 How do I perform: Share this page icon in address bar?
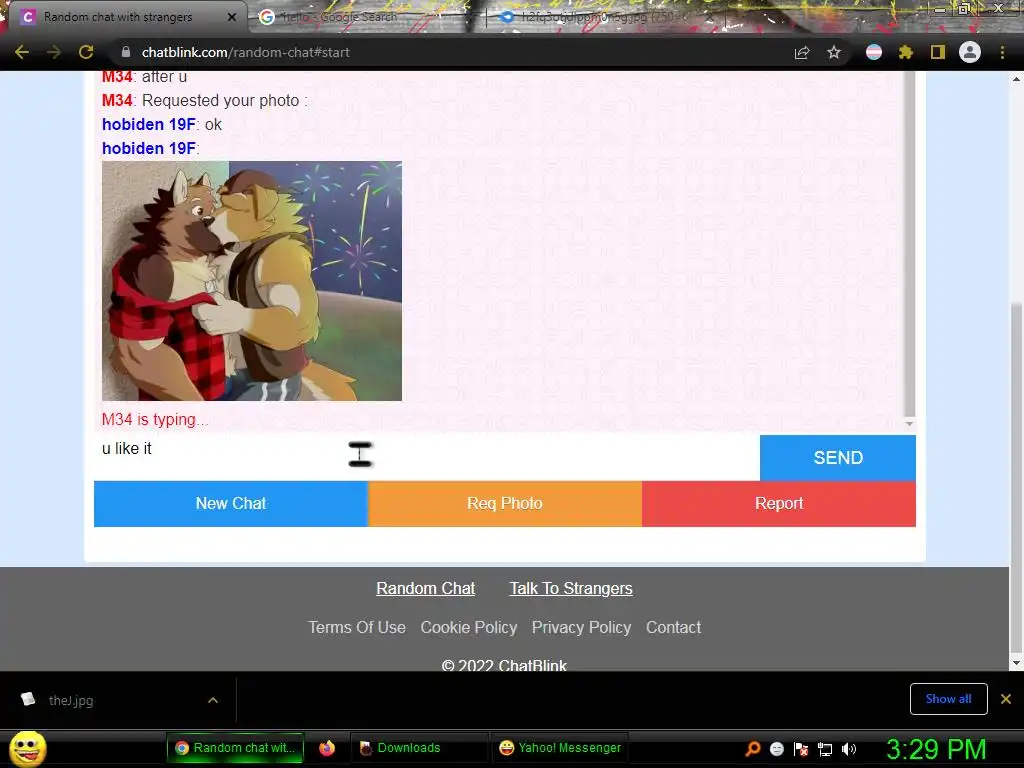click(x=802, y=53)
